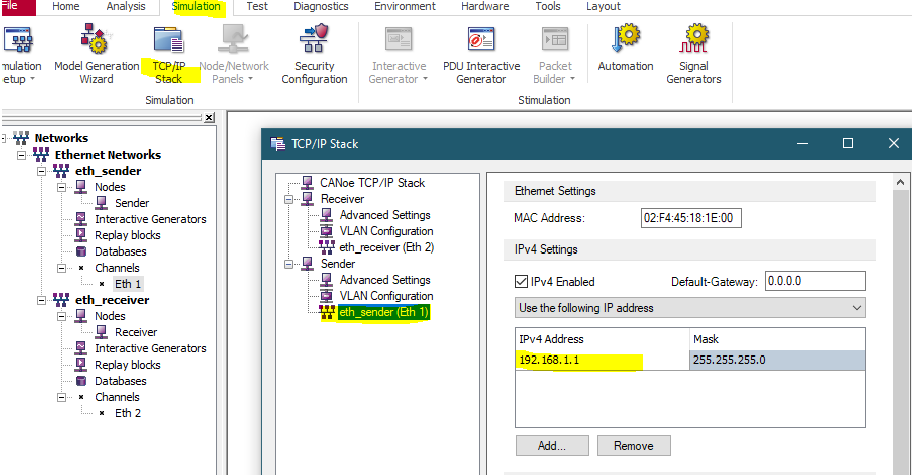Open Advanced Settings under Receiver

384,215
